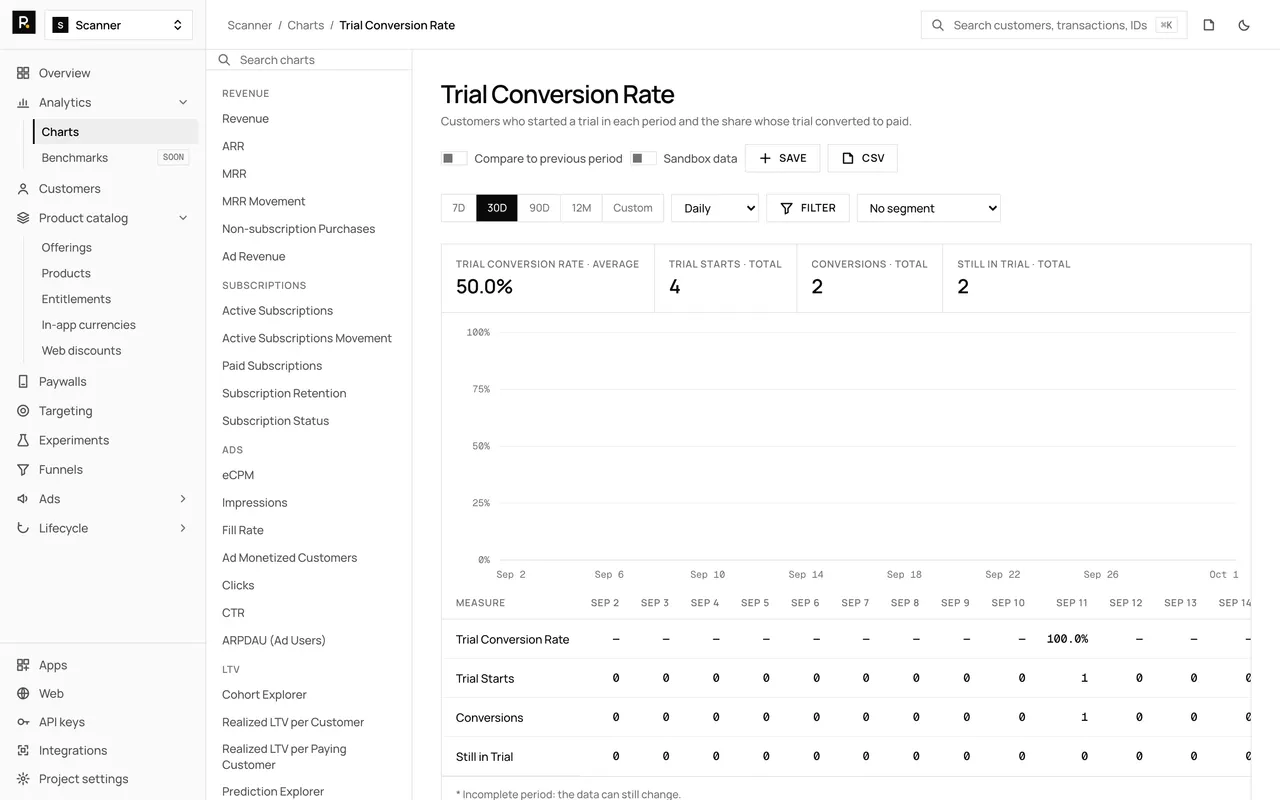This screenshot has height=800, width=1280.
Task: Toggle dark mode moon icon
Action: (x=1244, y=25)
